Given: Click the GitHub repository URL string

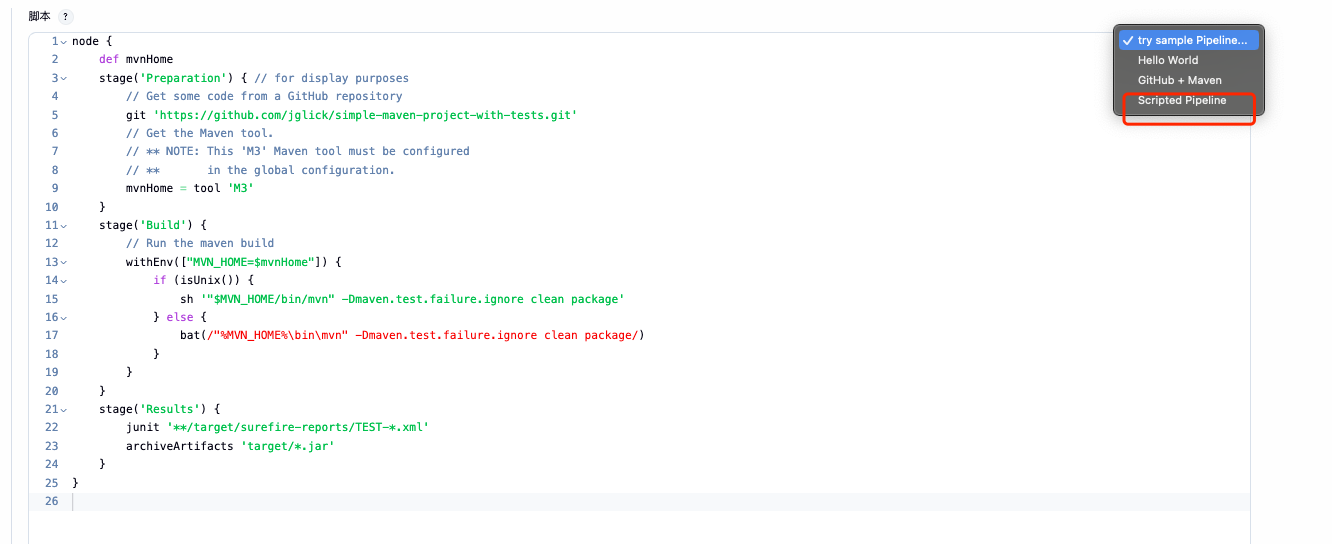Looking at the screenshot, I should click(365, 115).
